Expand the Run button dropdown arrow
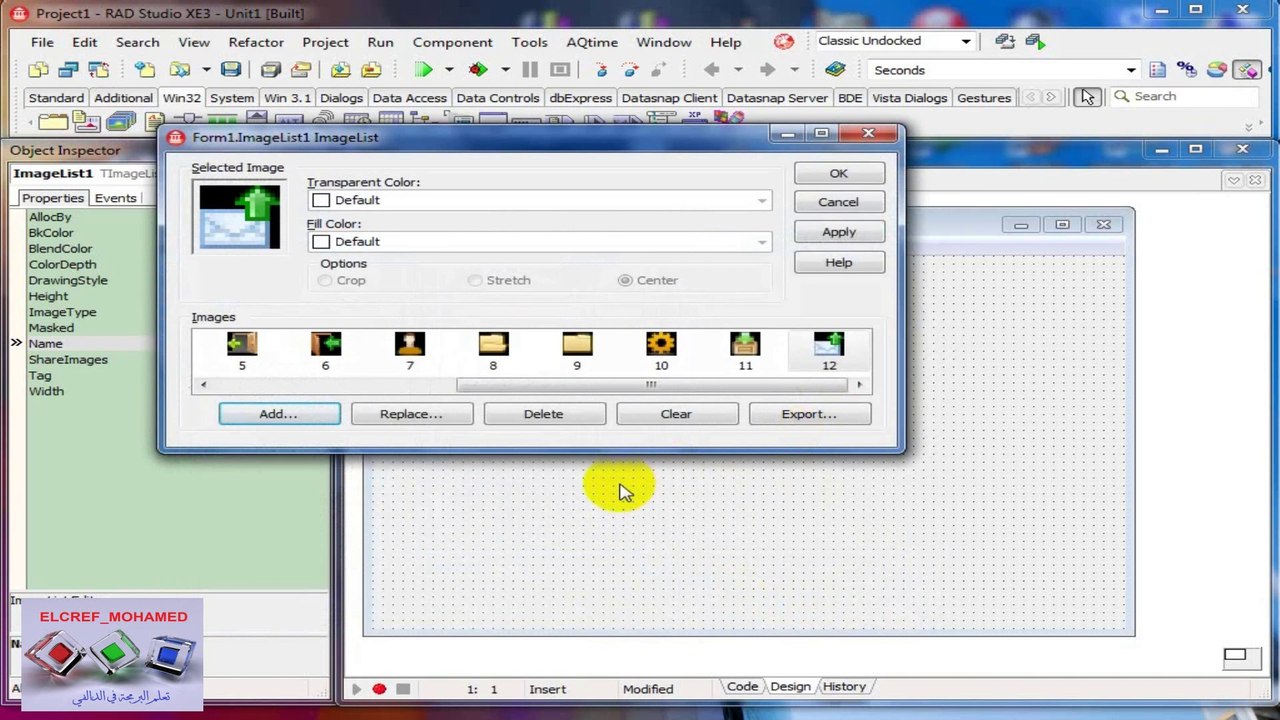1280x720 pixels. (449, 70)
